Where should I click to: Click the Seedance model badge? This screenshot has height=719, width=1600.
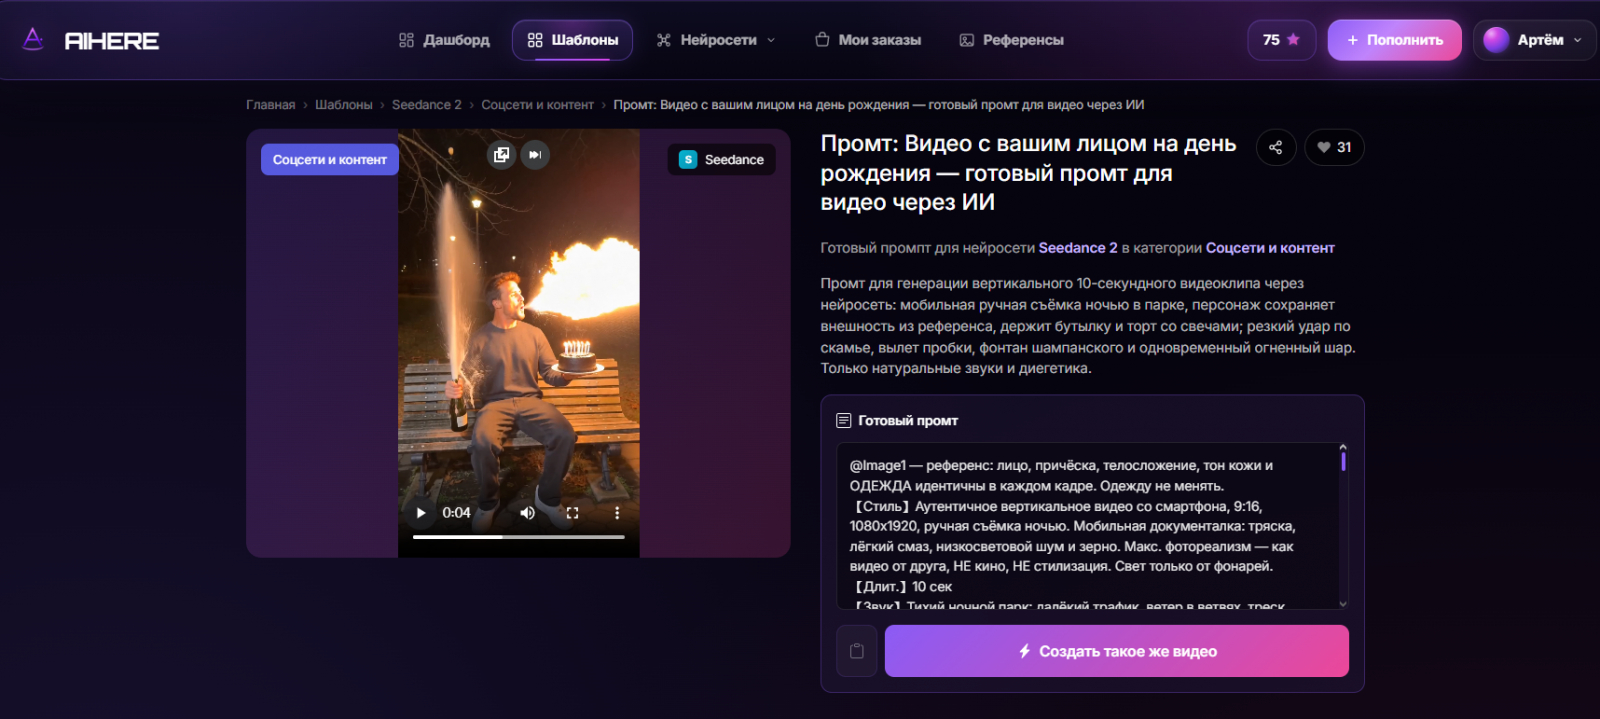721,160
